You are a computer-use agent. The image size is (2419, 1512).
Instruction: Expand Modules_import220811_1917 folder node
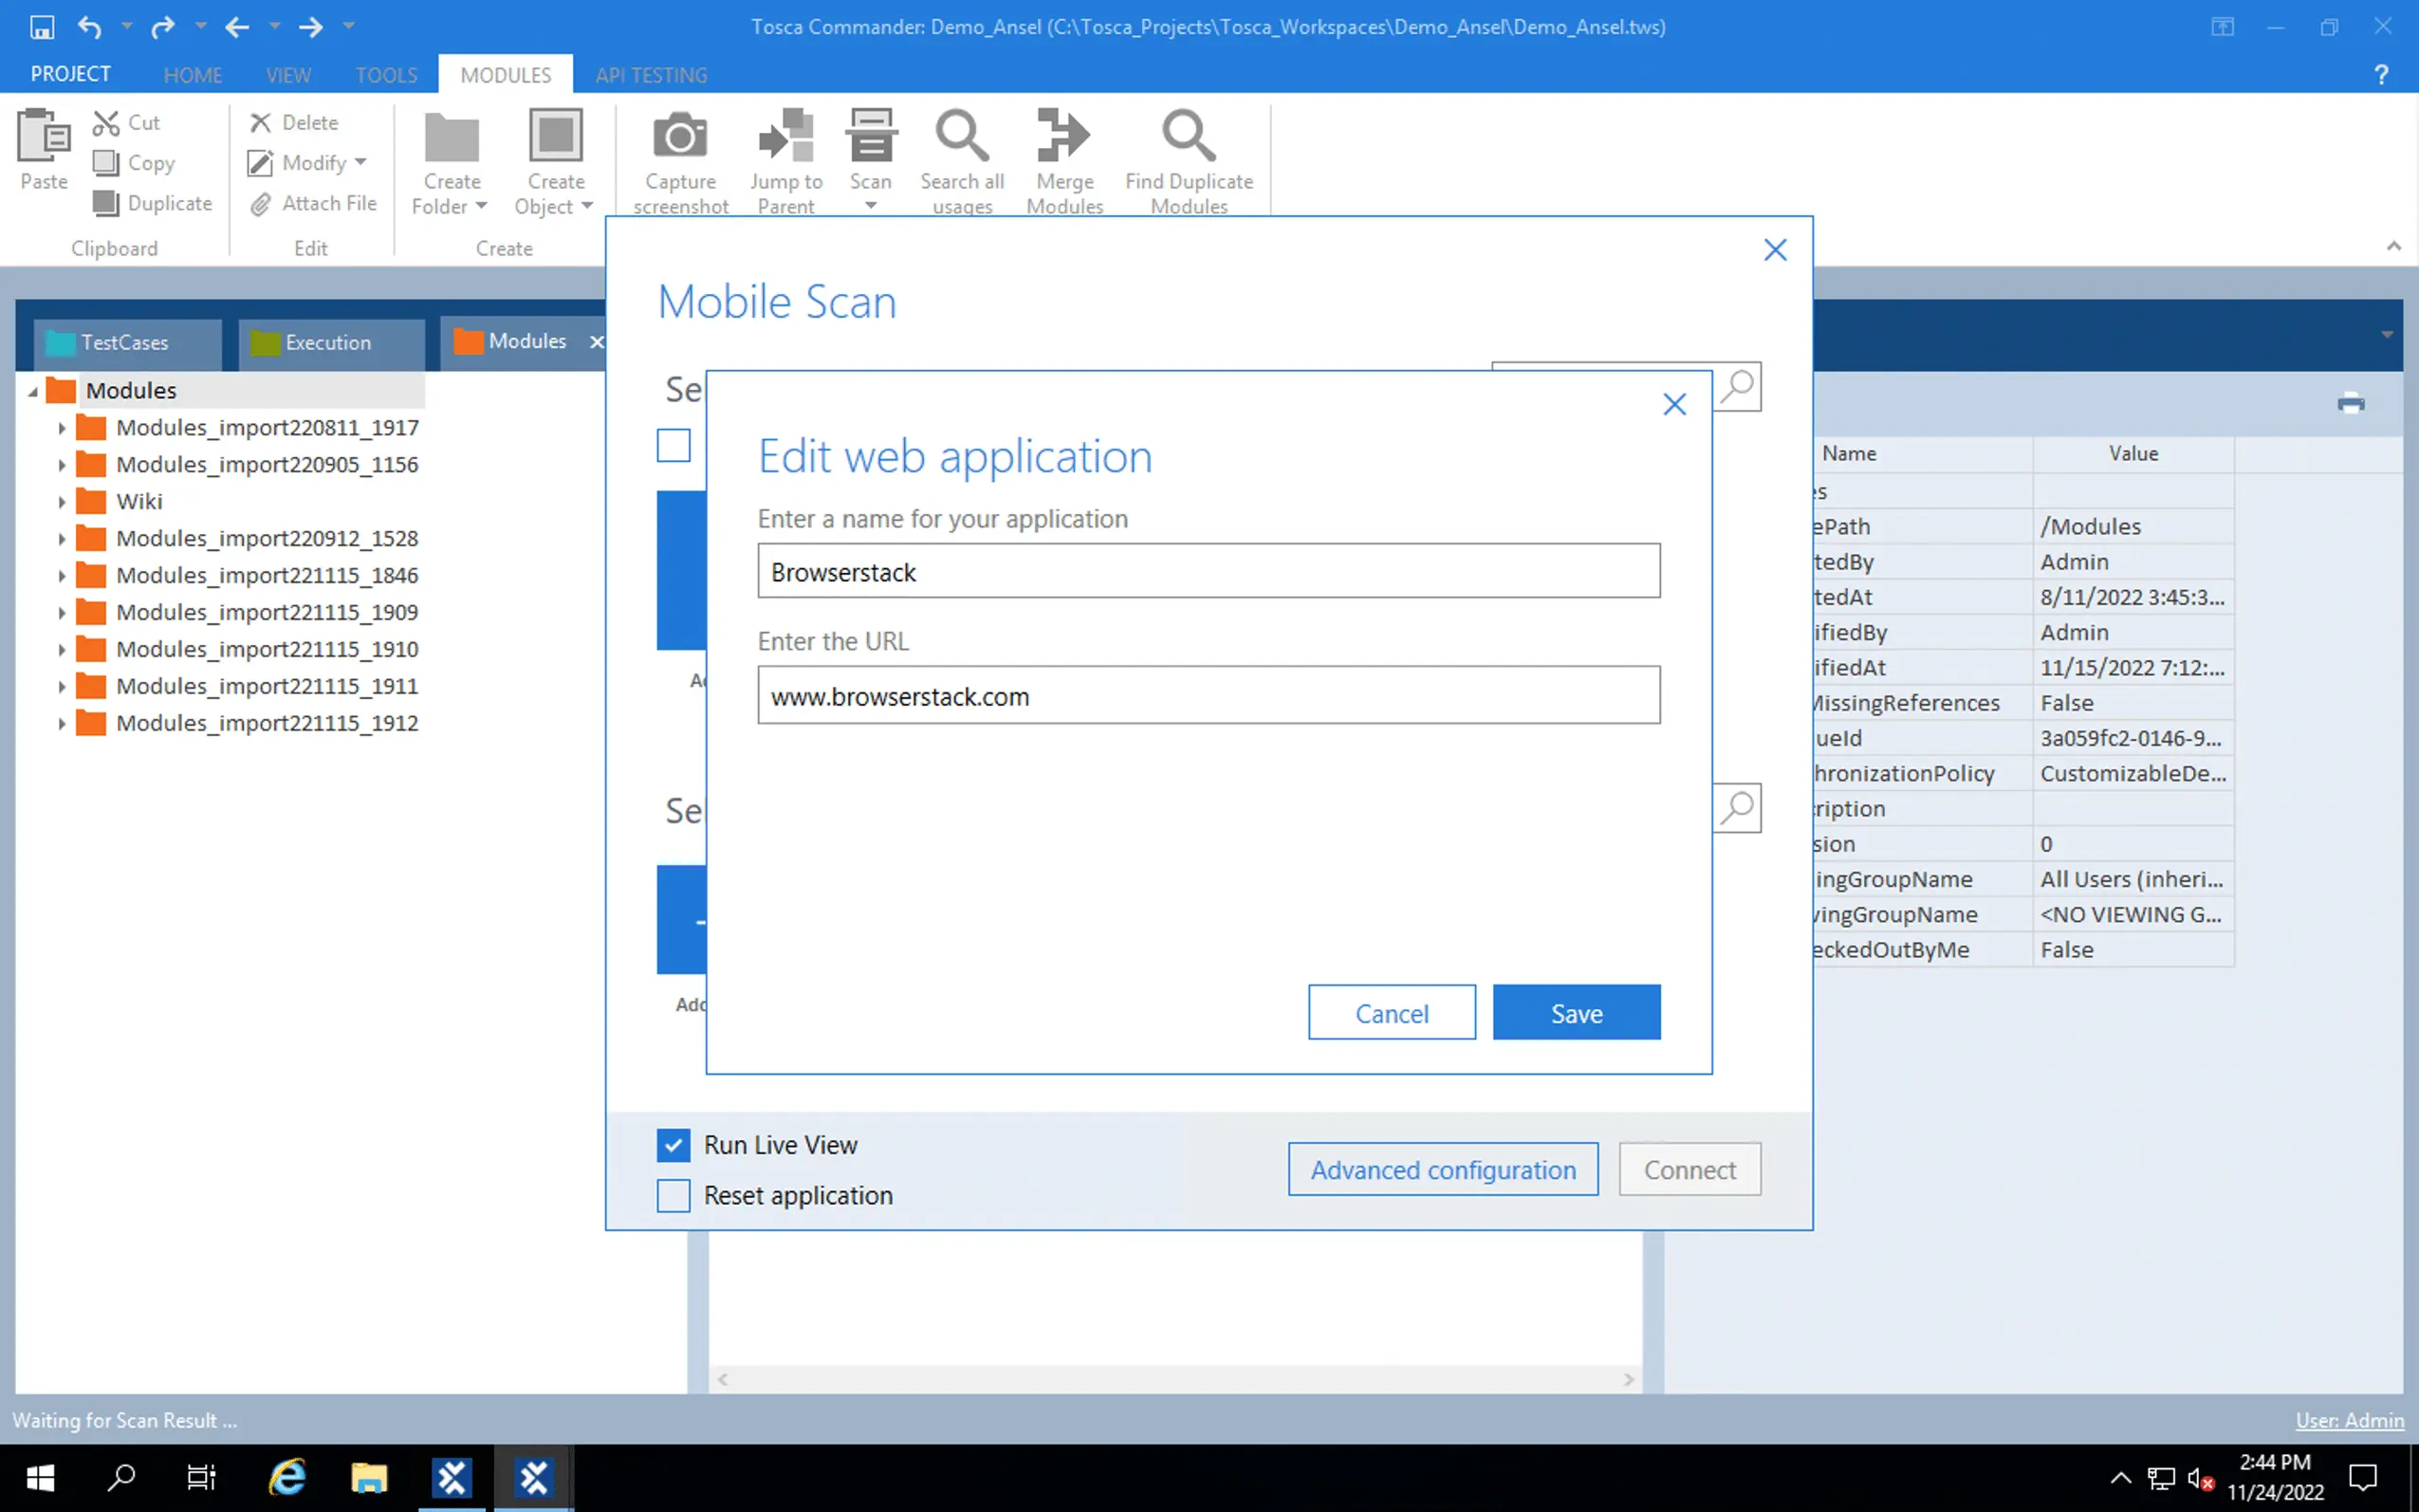coord(61,428)
